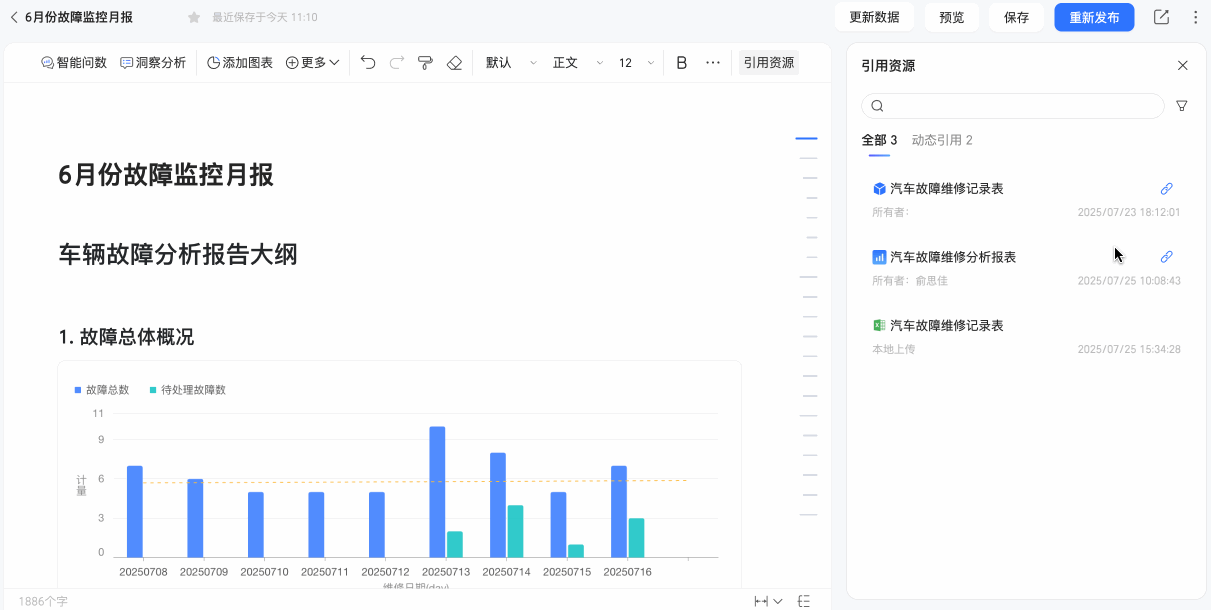Focus the resource search field
This screenshot has width=1211, height=610.
[1013, 106]
